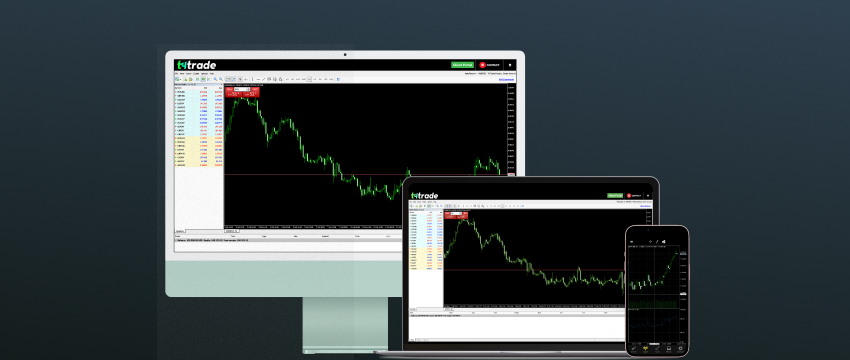The width and height of the screenshot is (850, 360).
Task: Click the t4trade logo on the monitor screen
Action: (196, 65)
